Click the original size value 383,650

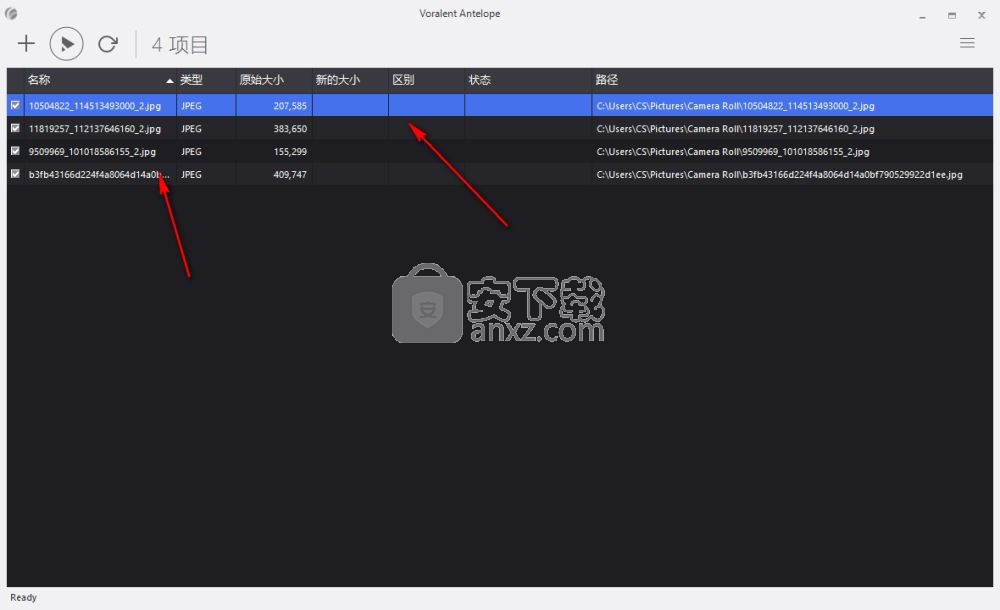click(290, 129)
